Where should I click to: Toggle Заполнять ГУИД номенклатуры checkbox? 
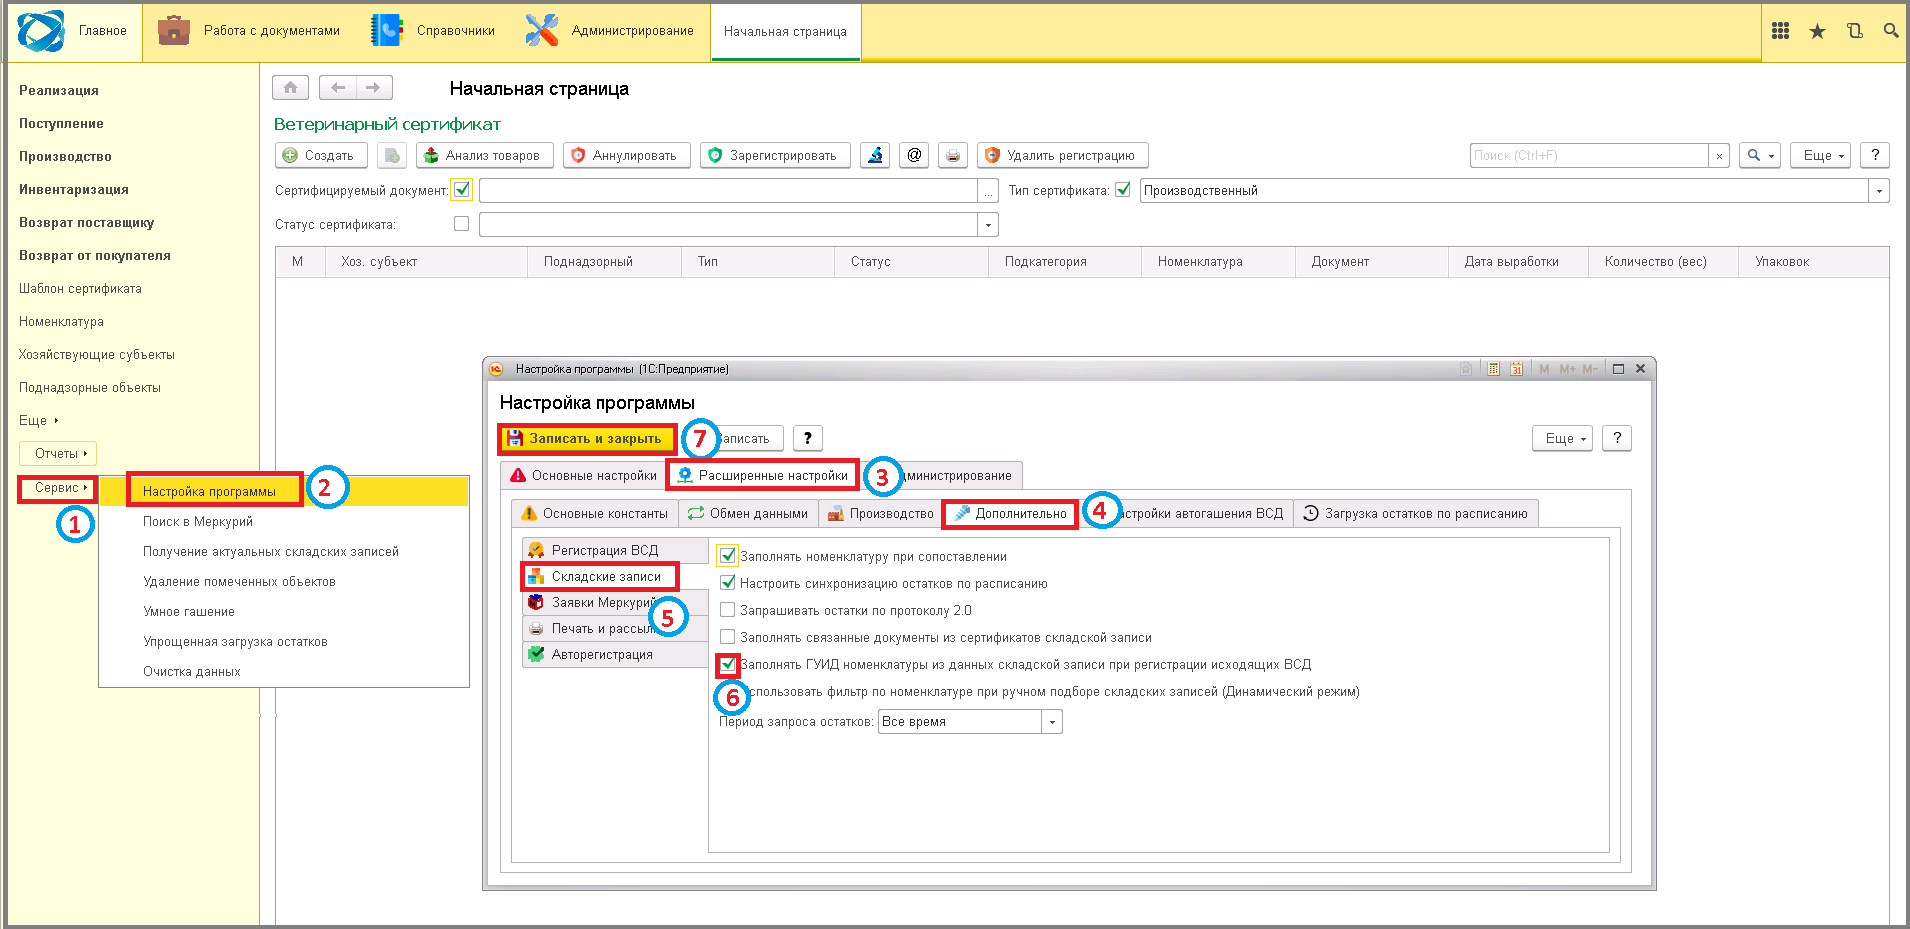(728, 664)
